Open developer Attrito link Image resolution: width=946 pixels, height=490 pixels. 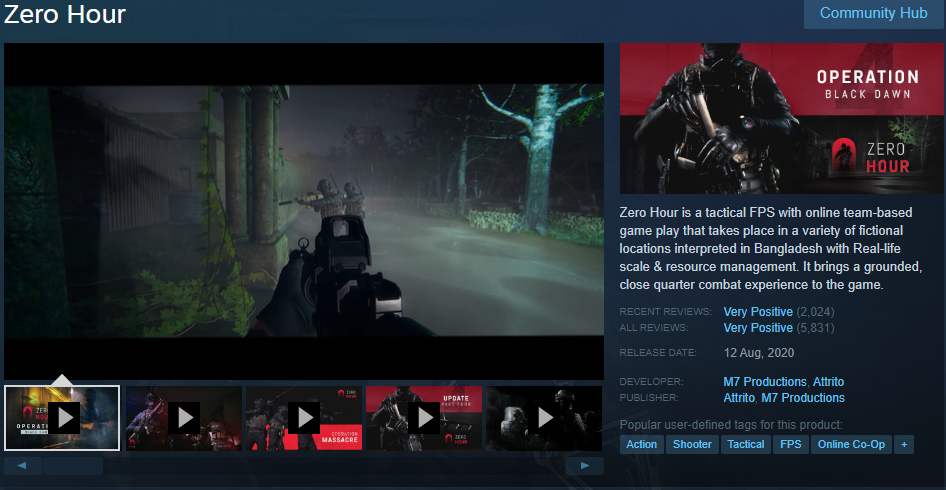pyautogui.click(x=828, y=382)
